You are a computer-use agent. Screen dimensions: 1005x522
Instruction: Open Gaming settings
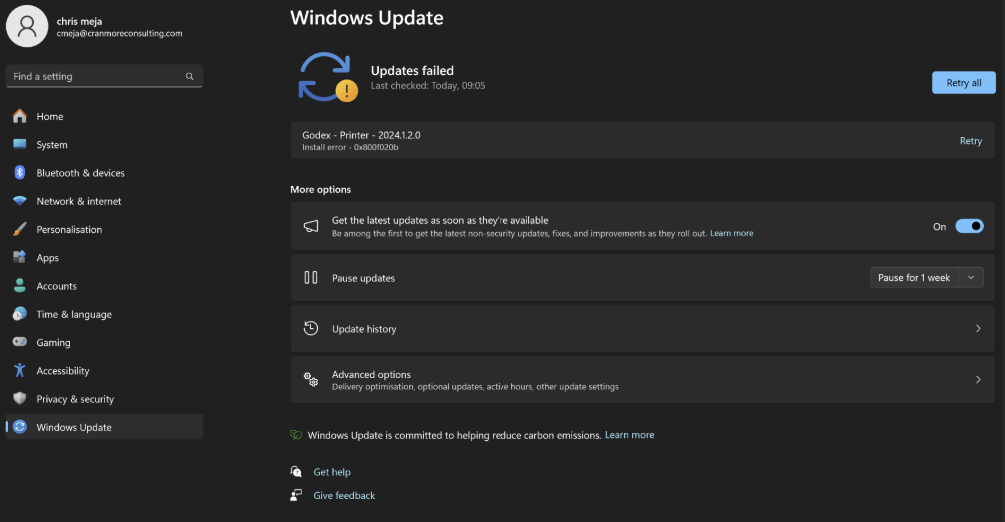[x=104, y=342]
